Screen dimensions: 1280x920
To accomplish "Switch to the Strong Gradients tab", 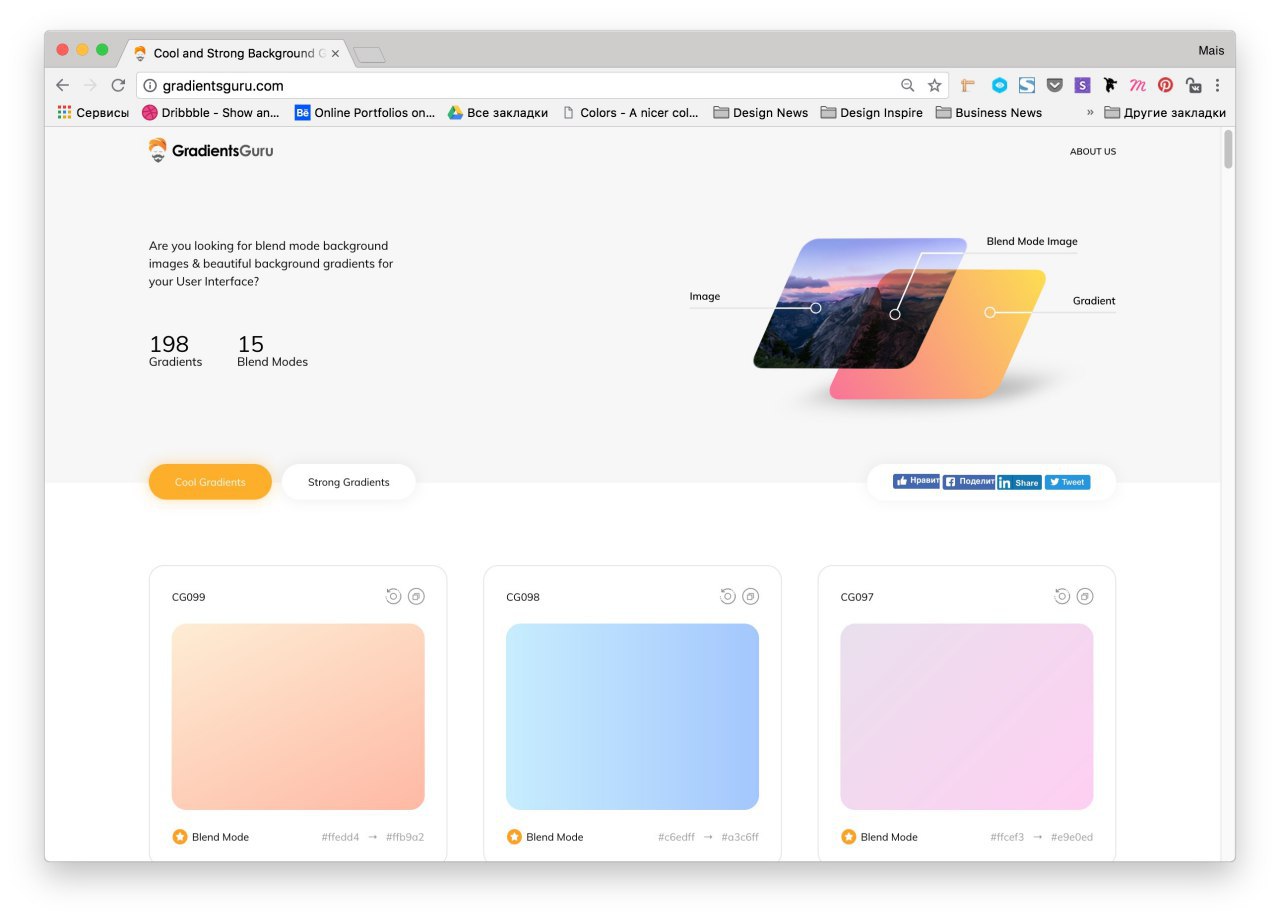I will coord(348,482).
